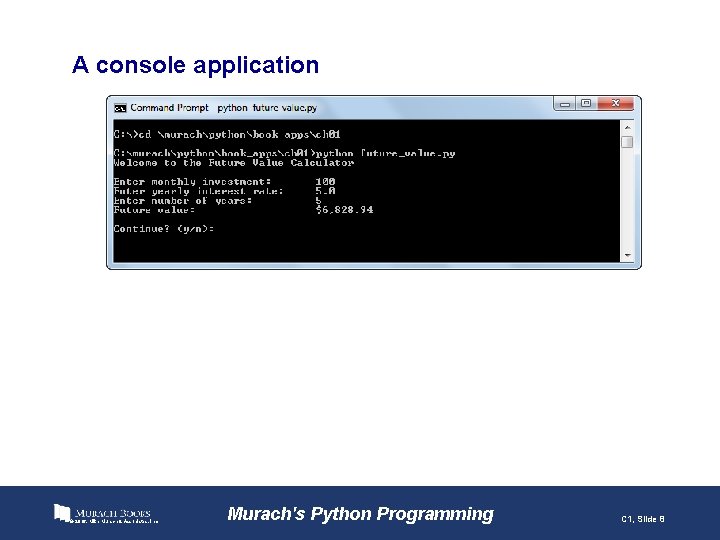Click the 'A console application' slide heading
720x540 pixels.
tap(196, 65)
